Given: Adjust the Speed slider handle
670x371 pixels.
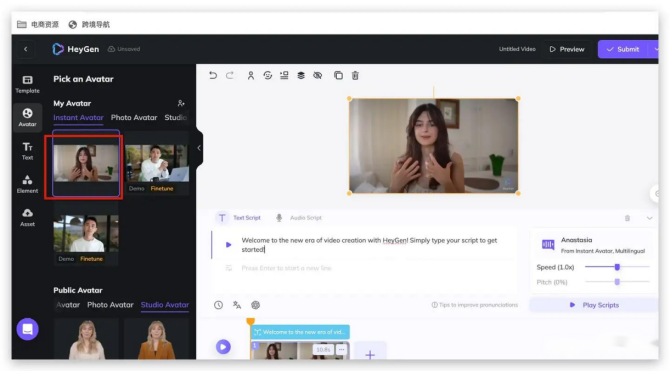Looking at the screenshot, I should coord(617,267).
